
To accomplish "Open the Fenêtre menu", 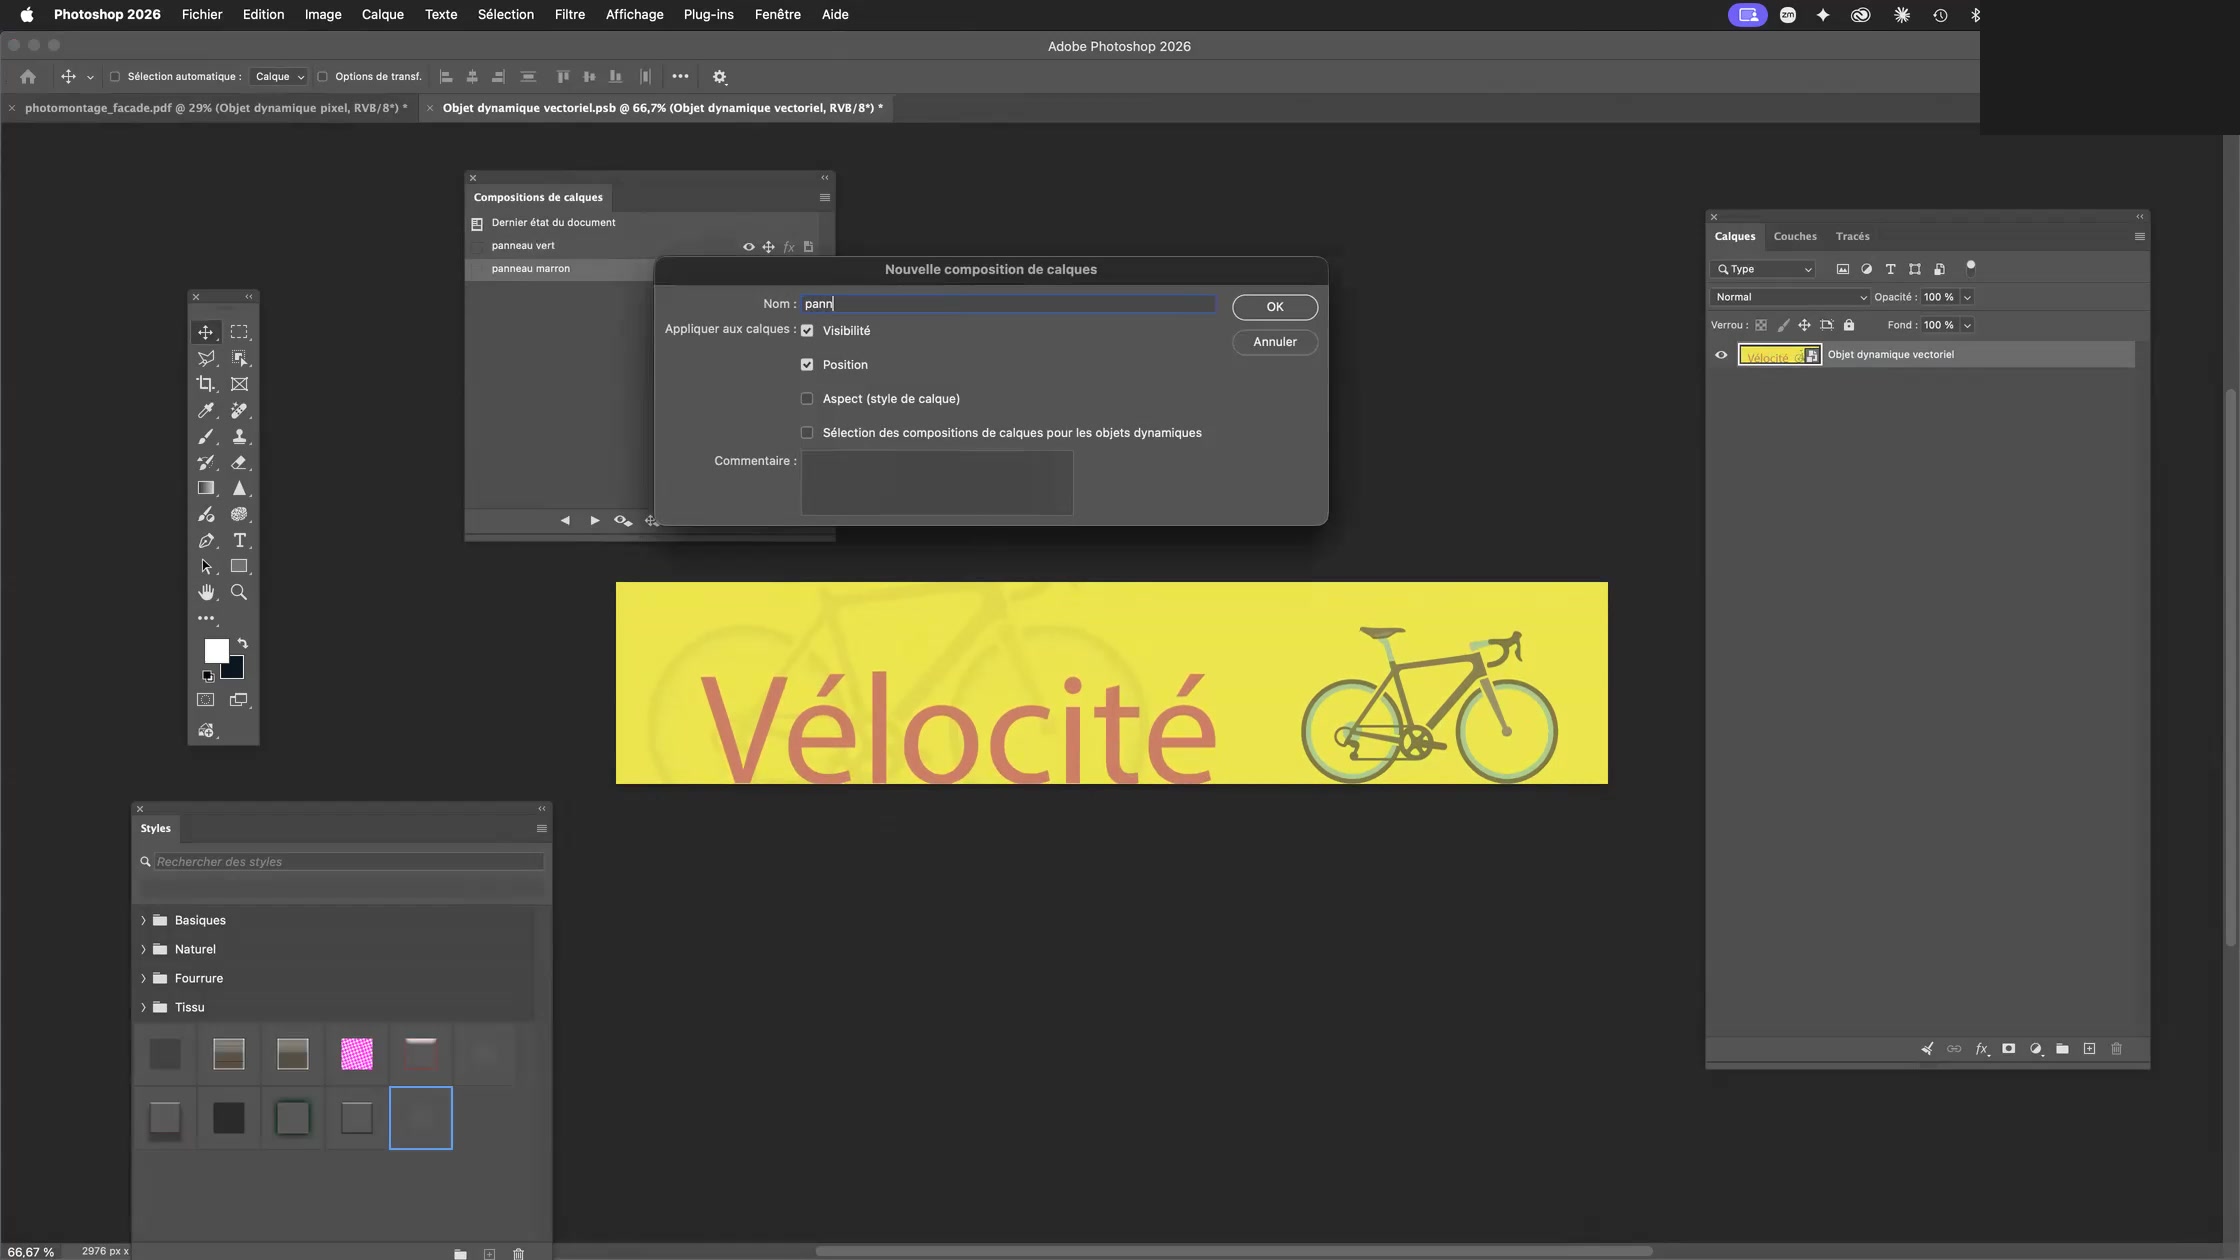I will click(777, 15).
